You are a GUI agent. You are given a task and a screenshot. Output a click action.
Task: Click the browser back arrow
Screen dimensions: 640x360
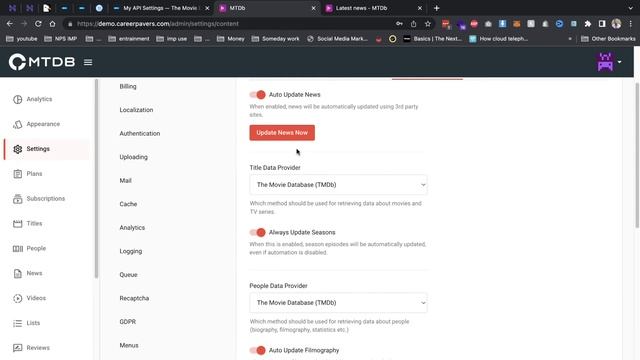click(x=10, y=24)
